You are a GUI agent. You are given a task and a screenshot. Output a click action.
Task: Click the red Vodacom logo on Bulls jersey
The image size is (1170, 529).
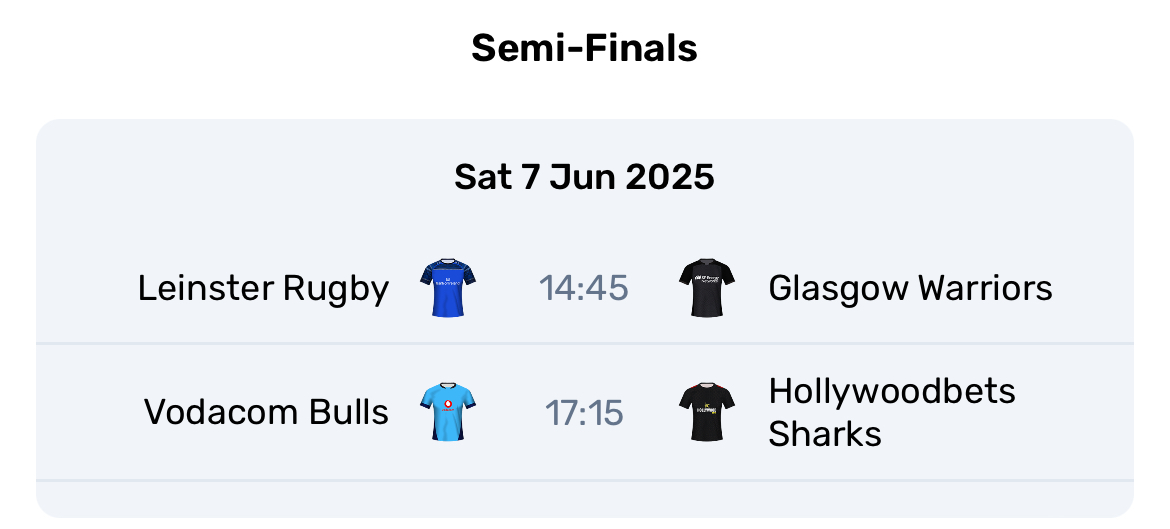click(x=448, y=407)
